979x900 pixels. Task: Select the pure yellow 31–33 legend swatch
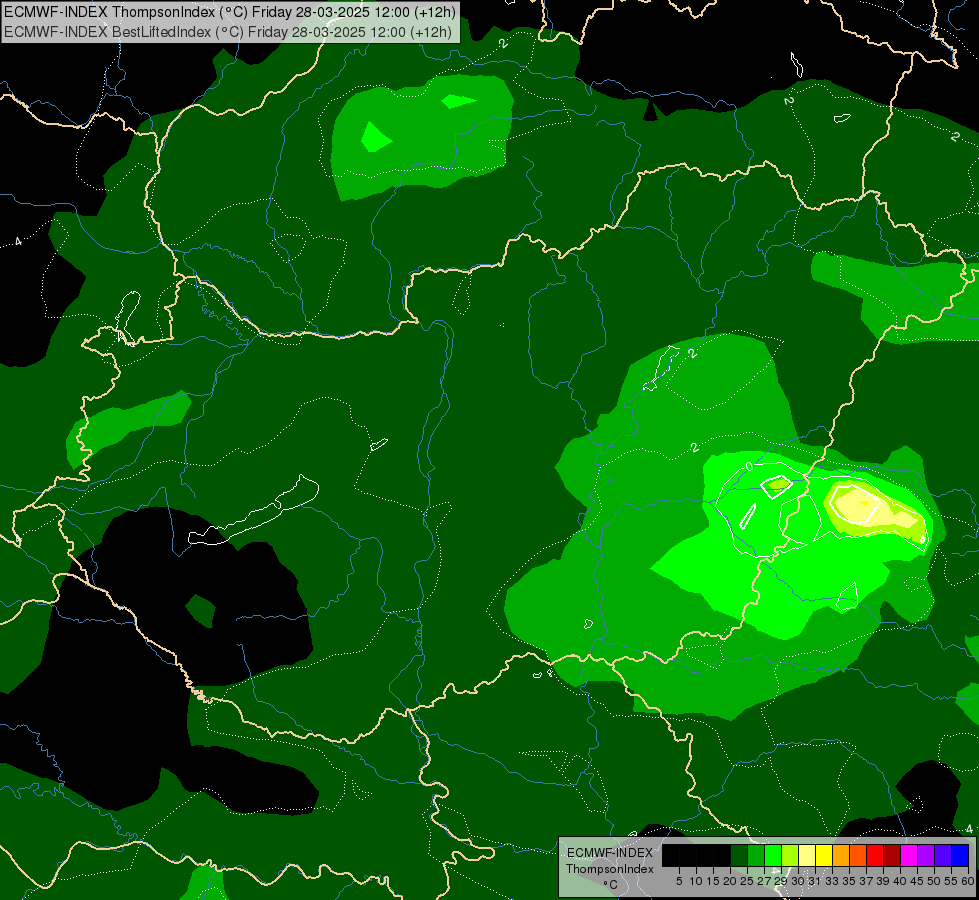[824, 855]
